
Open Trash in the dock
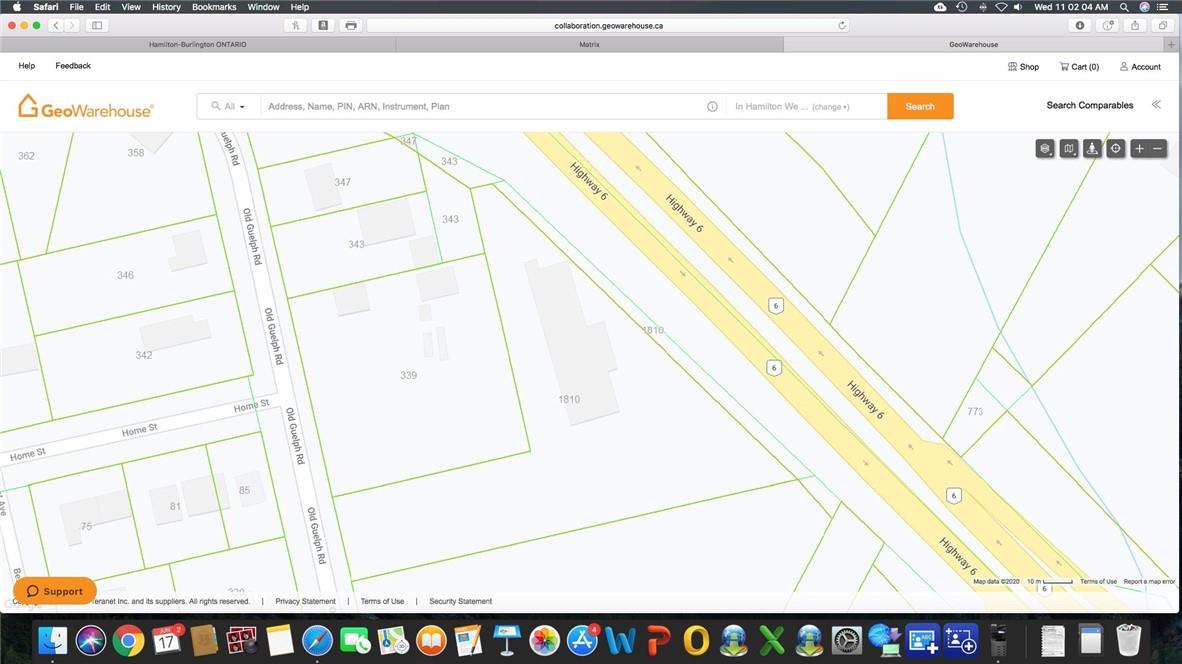[x=1128, y=641]
